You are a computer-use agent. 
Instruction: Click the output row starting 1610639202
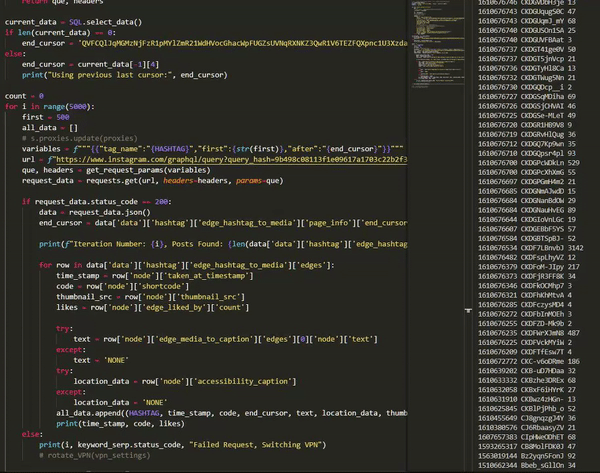coord(527,371)
